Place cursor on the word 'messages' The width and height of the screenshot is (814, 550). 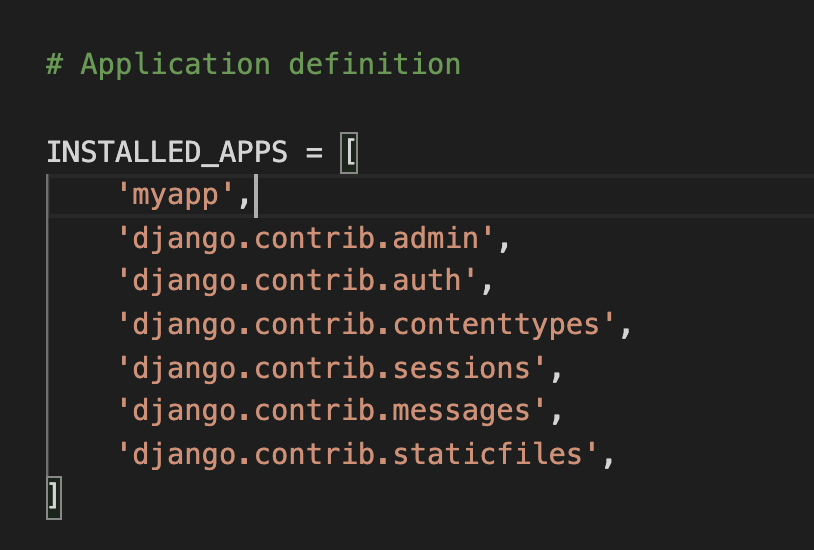point(462,411)
